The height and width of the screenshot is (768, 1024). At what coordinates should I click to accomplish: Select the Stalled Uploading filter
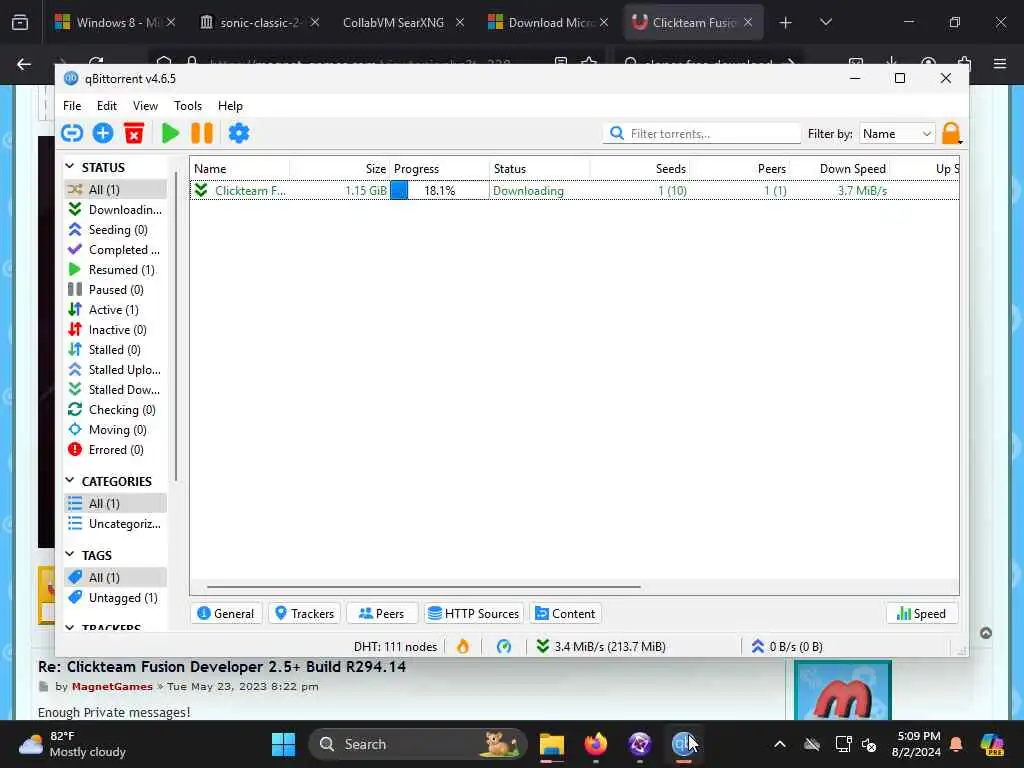(115, 370)
